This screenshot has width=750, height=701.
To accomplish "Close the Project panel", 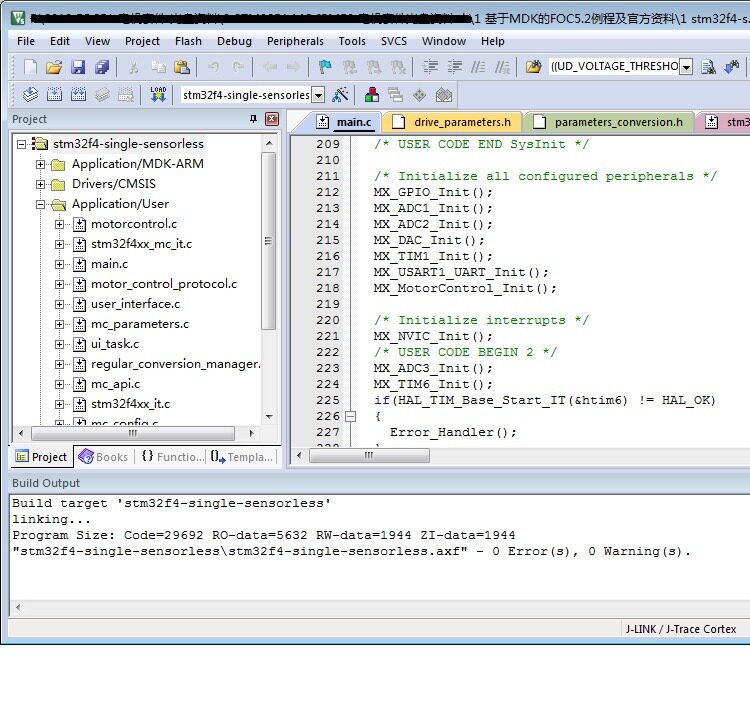I will click(272, 119).
